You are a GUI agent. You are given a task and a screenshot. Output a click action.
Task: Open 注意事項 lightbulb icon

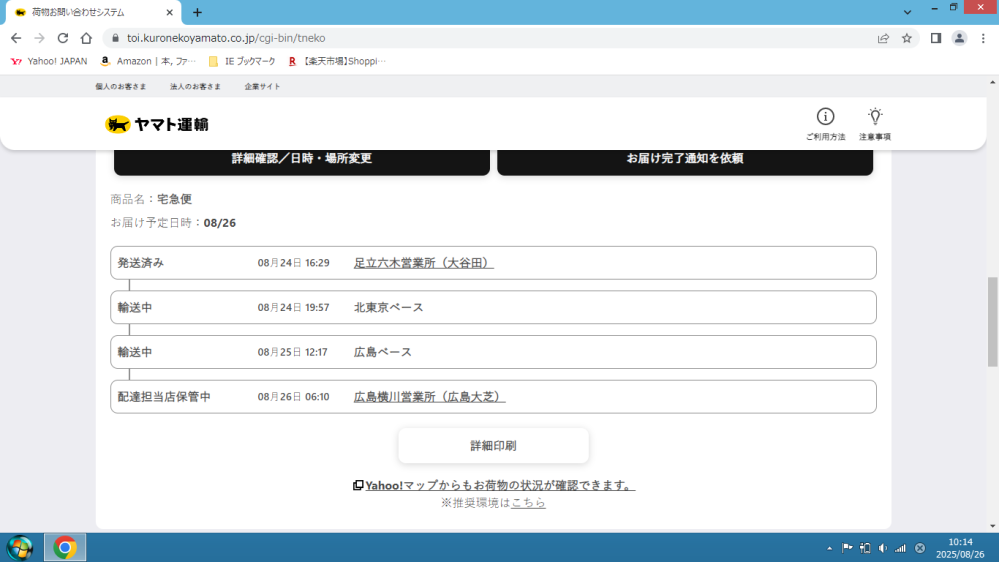tap(875, 124)
